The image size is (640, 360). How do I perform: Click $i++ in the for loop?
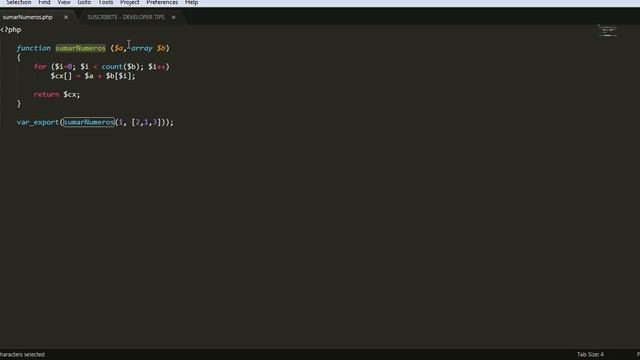157,67
